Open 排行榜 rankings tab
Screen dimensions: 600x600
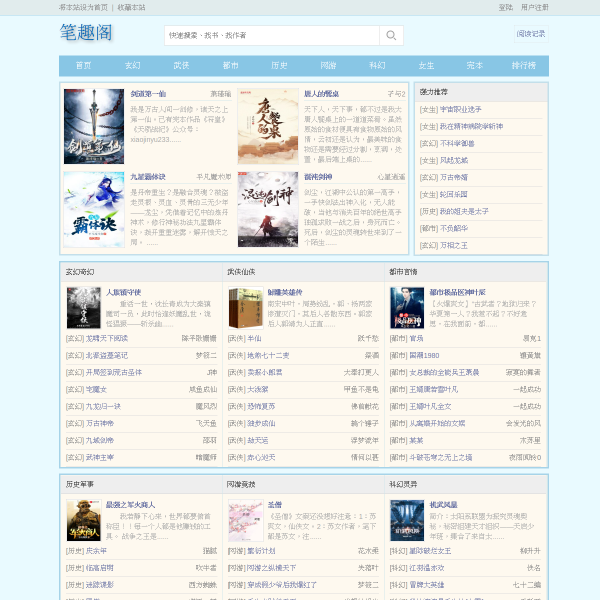(524, 65)
